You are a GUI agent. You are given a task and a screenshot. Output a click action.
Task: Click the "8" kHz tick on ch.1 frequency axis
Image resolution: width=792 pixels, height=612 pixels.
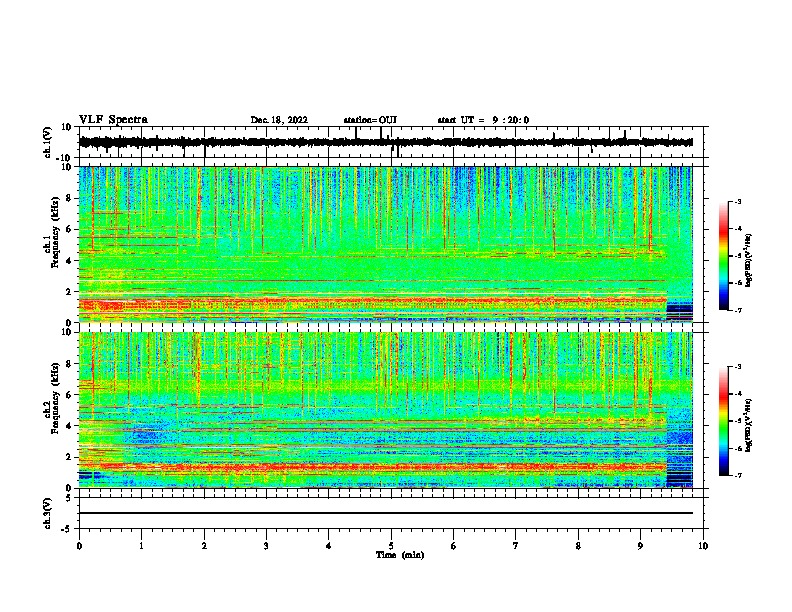click(70, 198)
